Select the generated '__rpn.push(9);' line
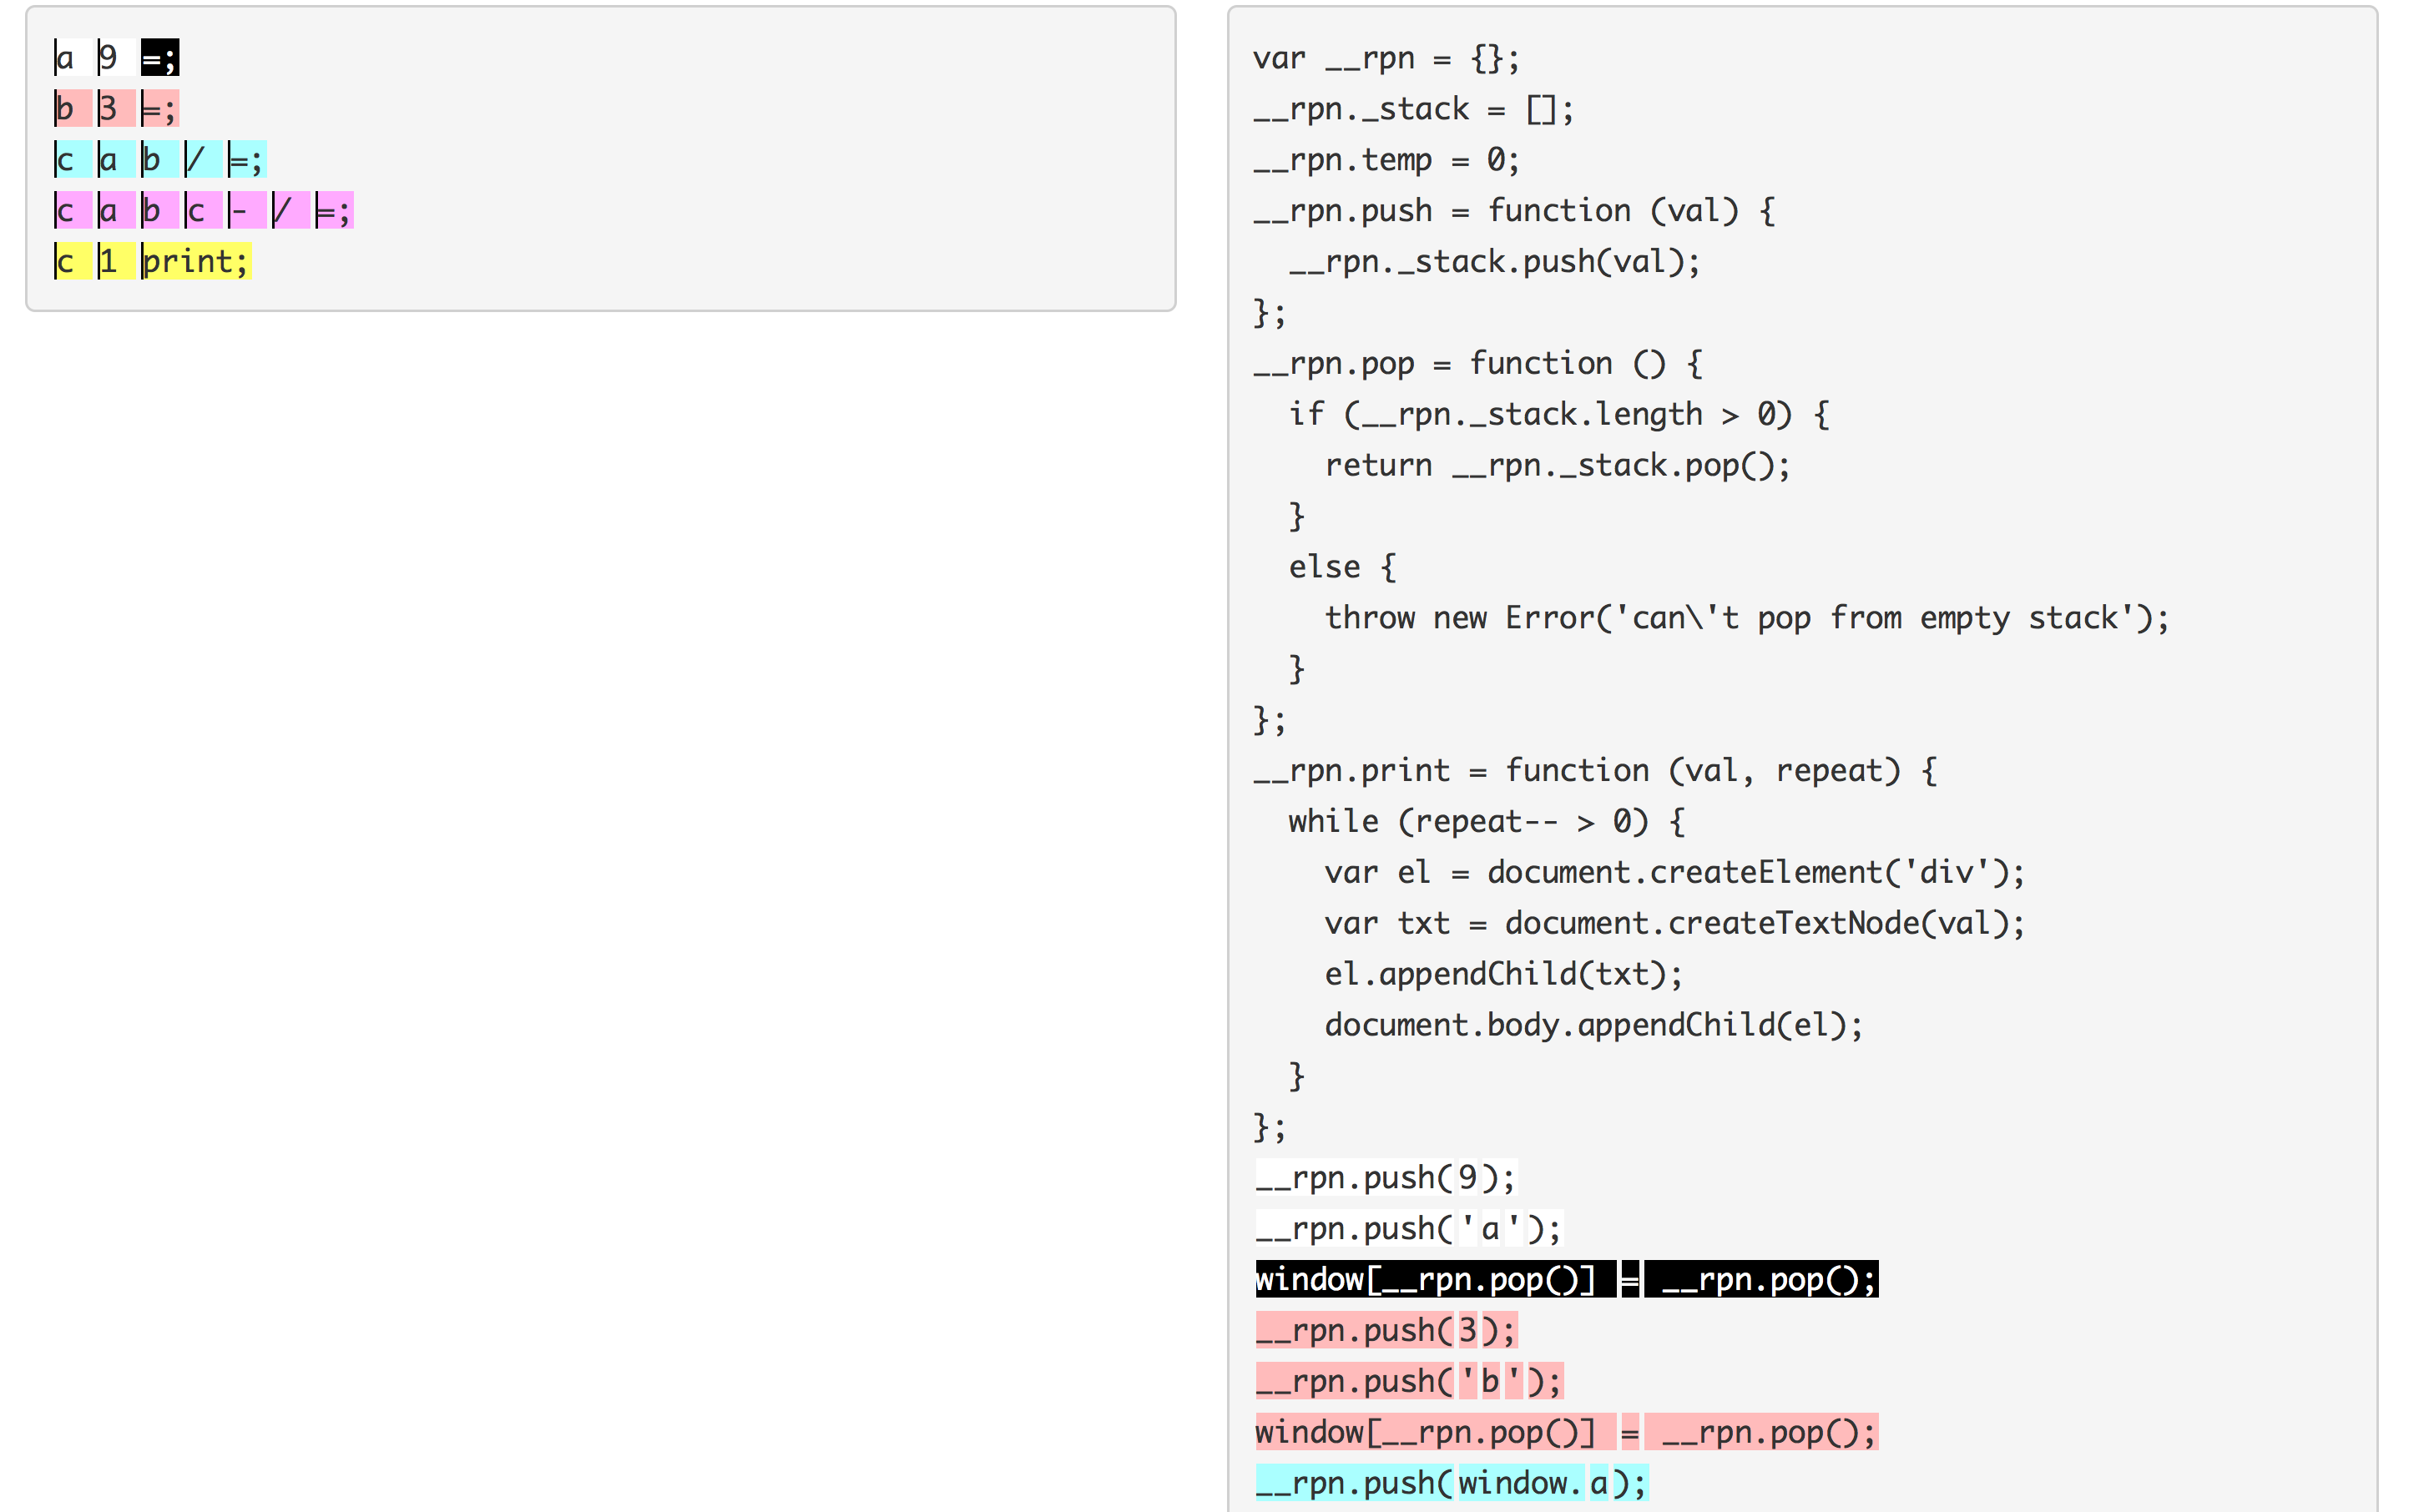The height and width of the screenshot is (1512, 2429). (1386, 1178)
